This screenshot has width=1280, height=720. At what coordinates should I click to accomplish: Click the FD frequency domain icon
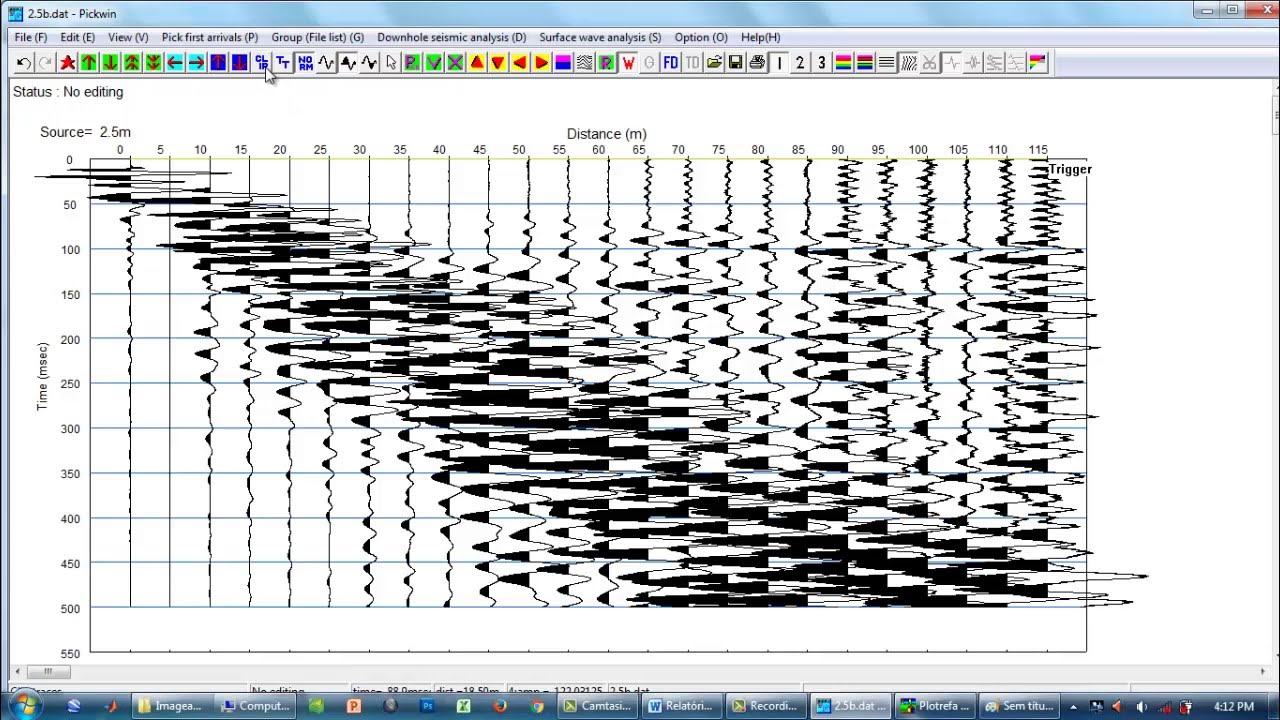(671, 63)
